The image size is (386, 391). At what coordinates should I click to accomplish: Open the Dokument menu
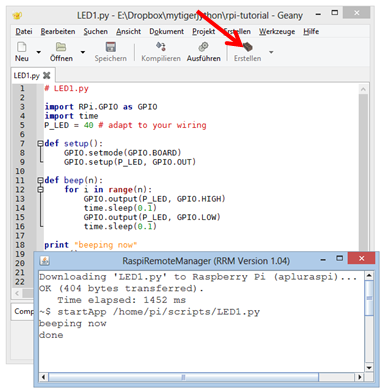coord(166,31)
